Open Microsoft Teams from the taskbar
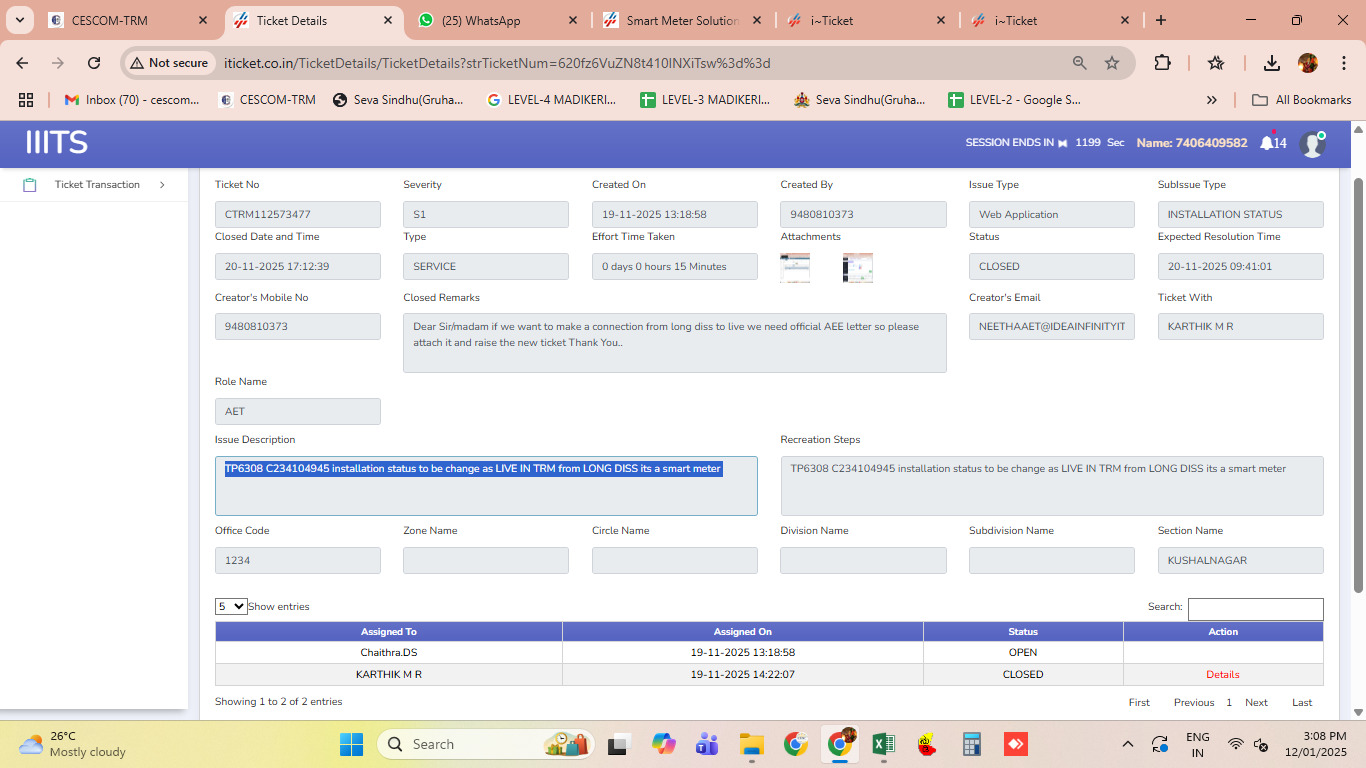The width and height of the screenshot is (1366, 768). [707, 744]
